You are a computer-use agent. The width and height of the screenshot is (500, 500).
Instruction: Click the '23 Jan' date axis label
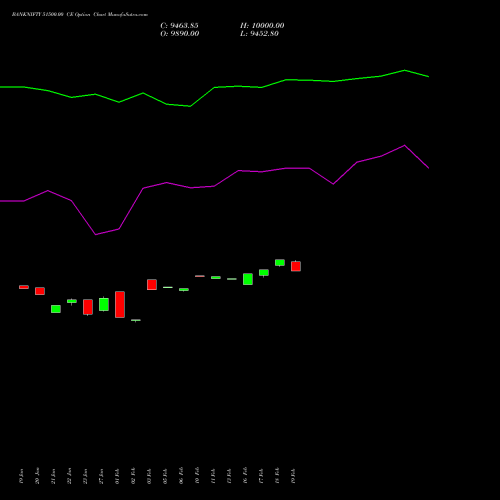86,476
